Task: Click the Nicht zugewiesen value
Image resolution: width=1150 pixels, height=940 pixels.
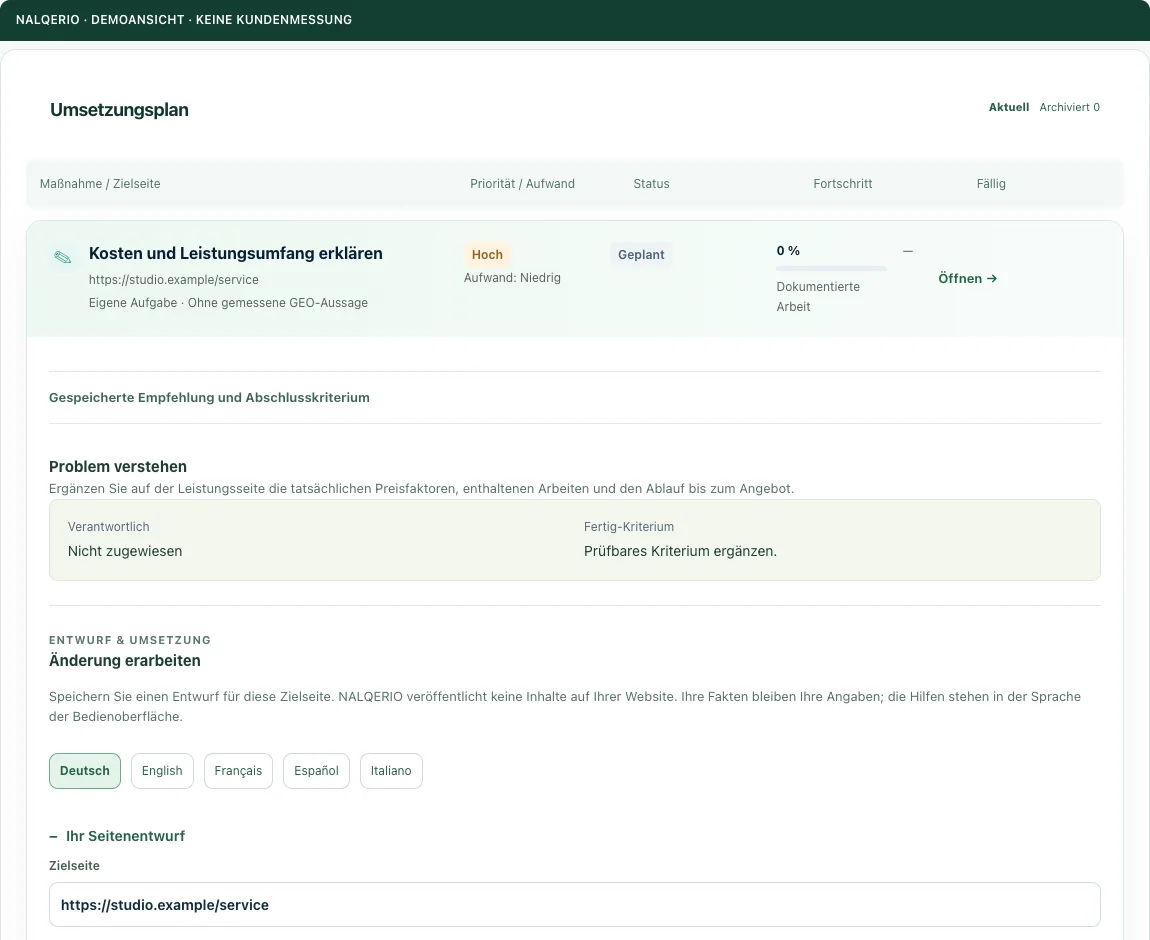Action: (x=125, y=551)
